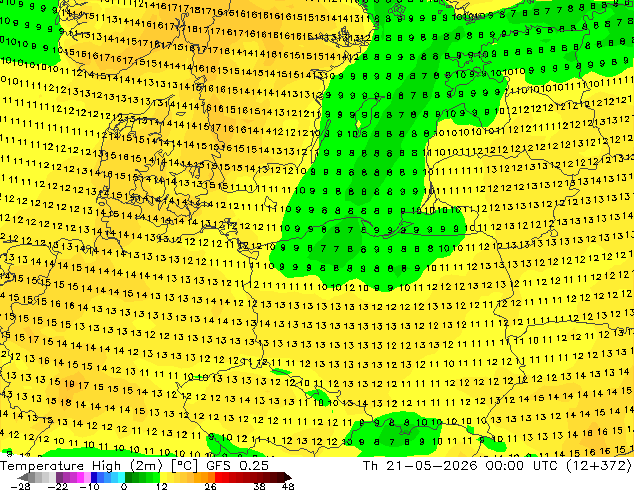Click the dark green swatch above 0
This screenshot has width=634, height=490.
pyautogui.click(x=129, y=477)
